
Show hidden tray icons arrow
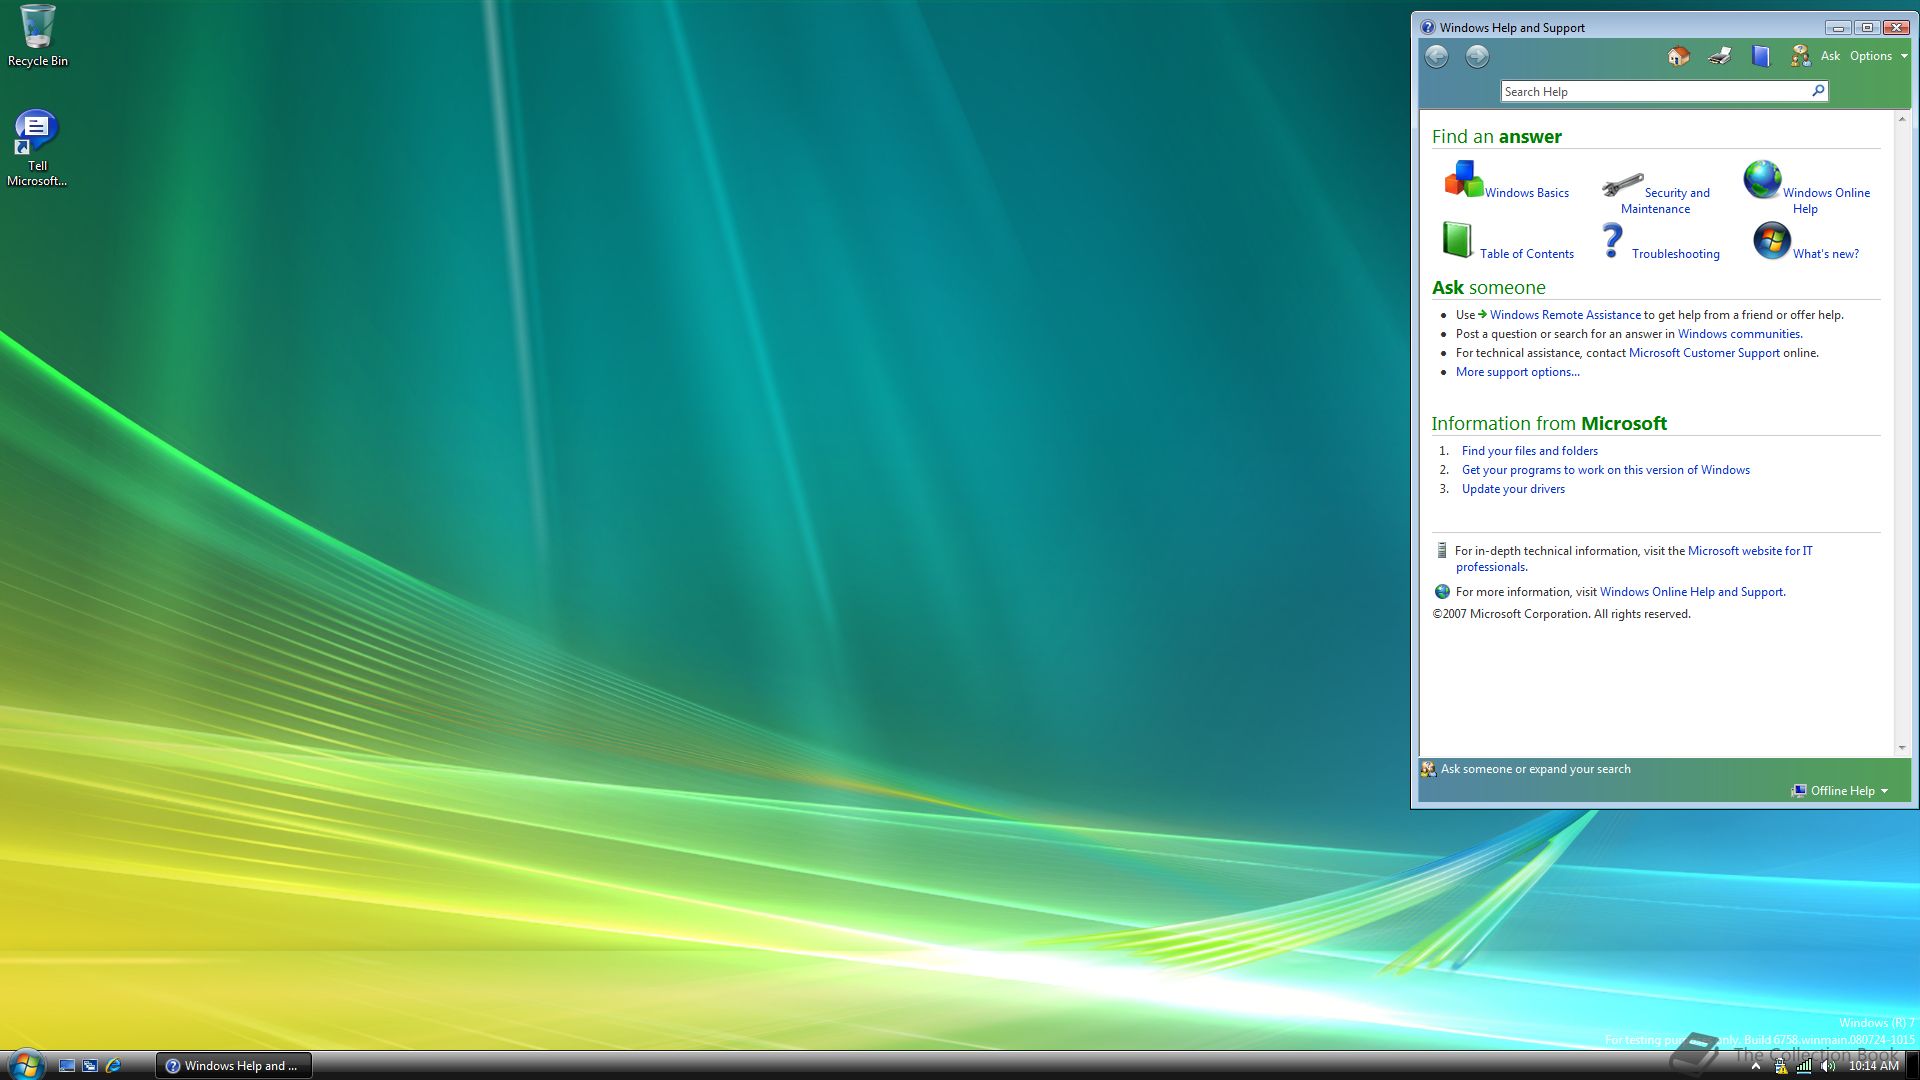pyautogui.click(x=1755, y=1066)
